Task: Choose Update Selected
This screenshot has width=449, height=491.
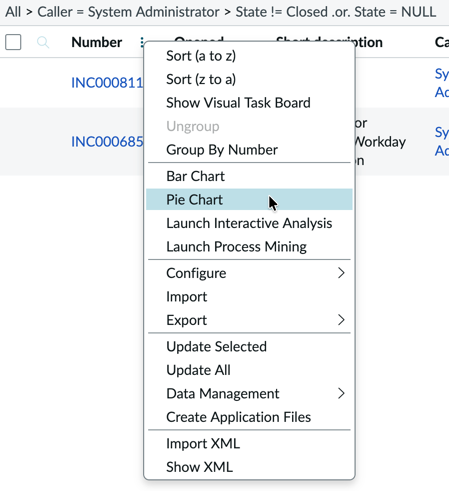Action: click(x=249, y=346)
